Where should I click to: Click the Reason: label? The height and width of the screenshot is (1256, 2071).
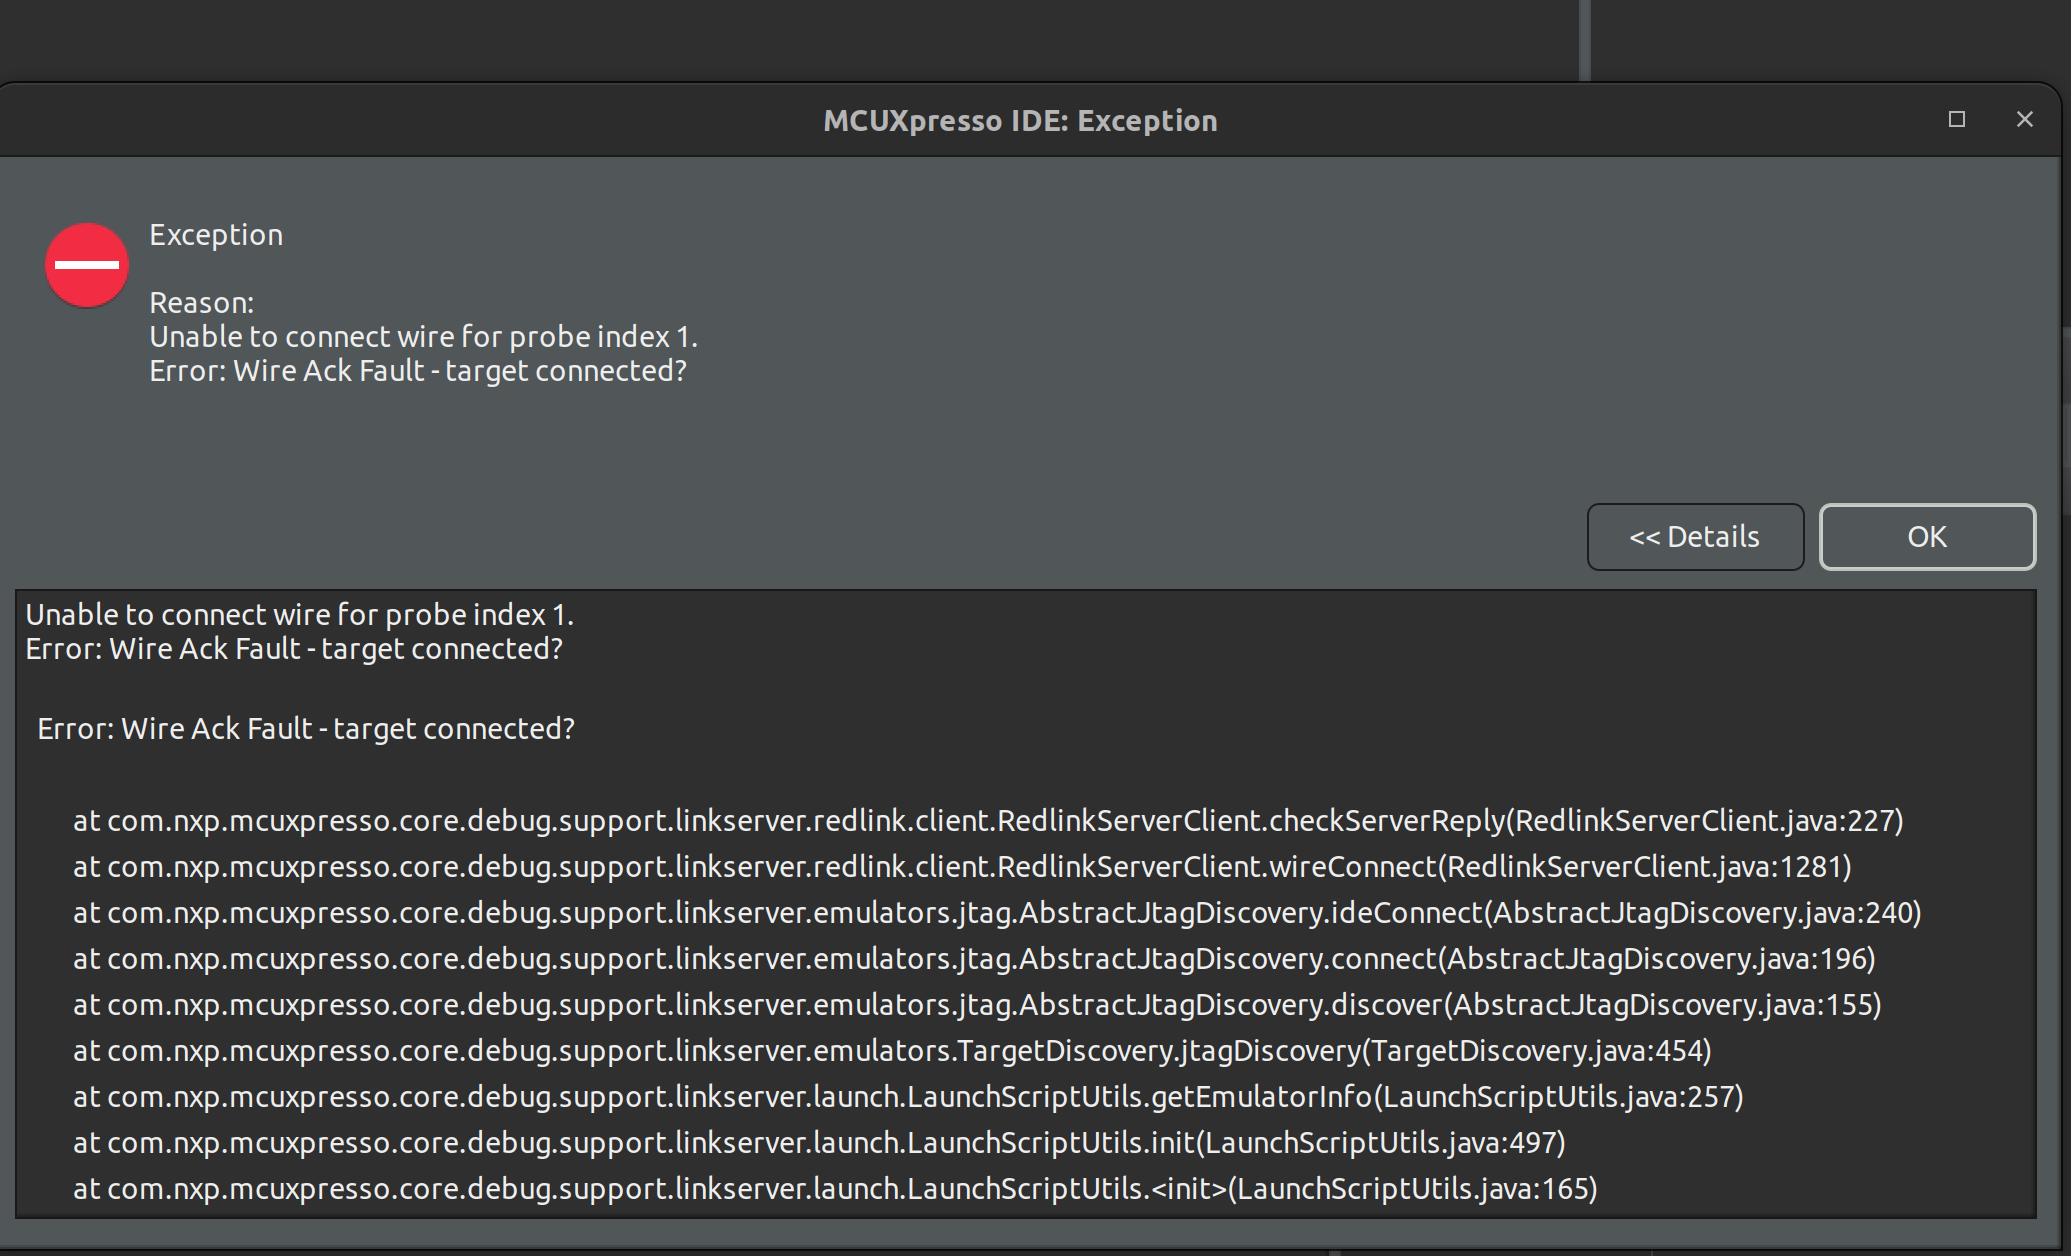click(x=202, y=303)
